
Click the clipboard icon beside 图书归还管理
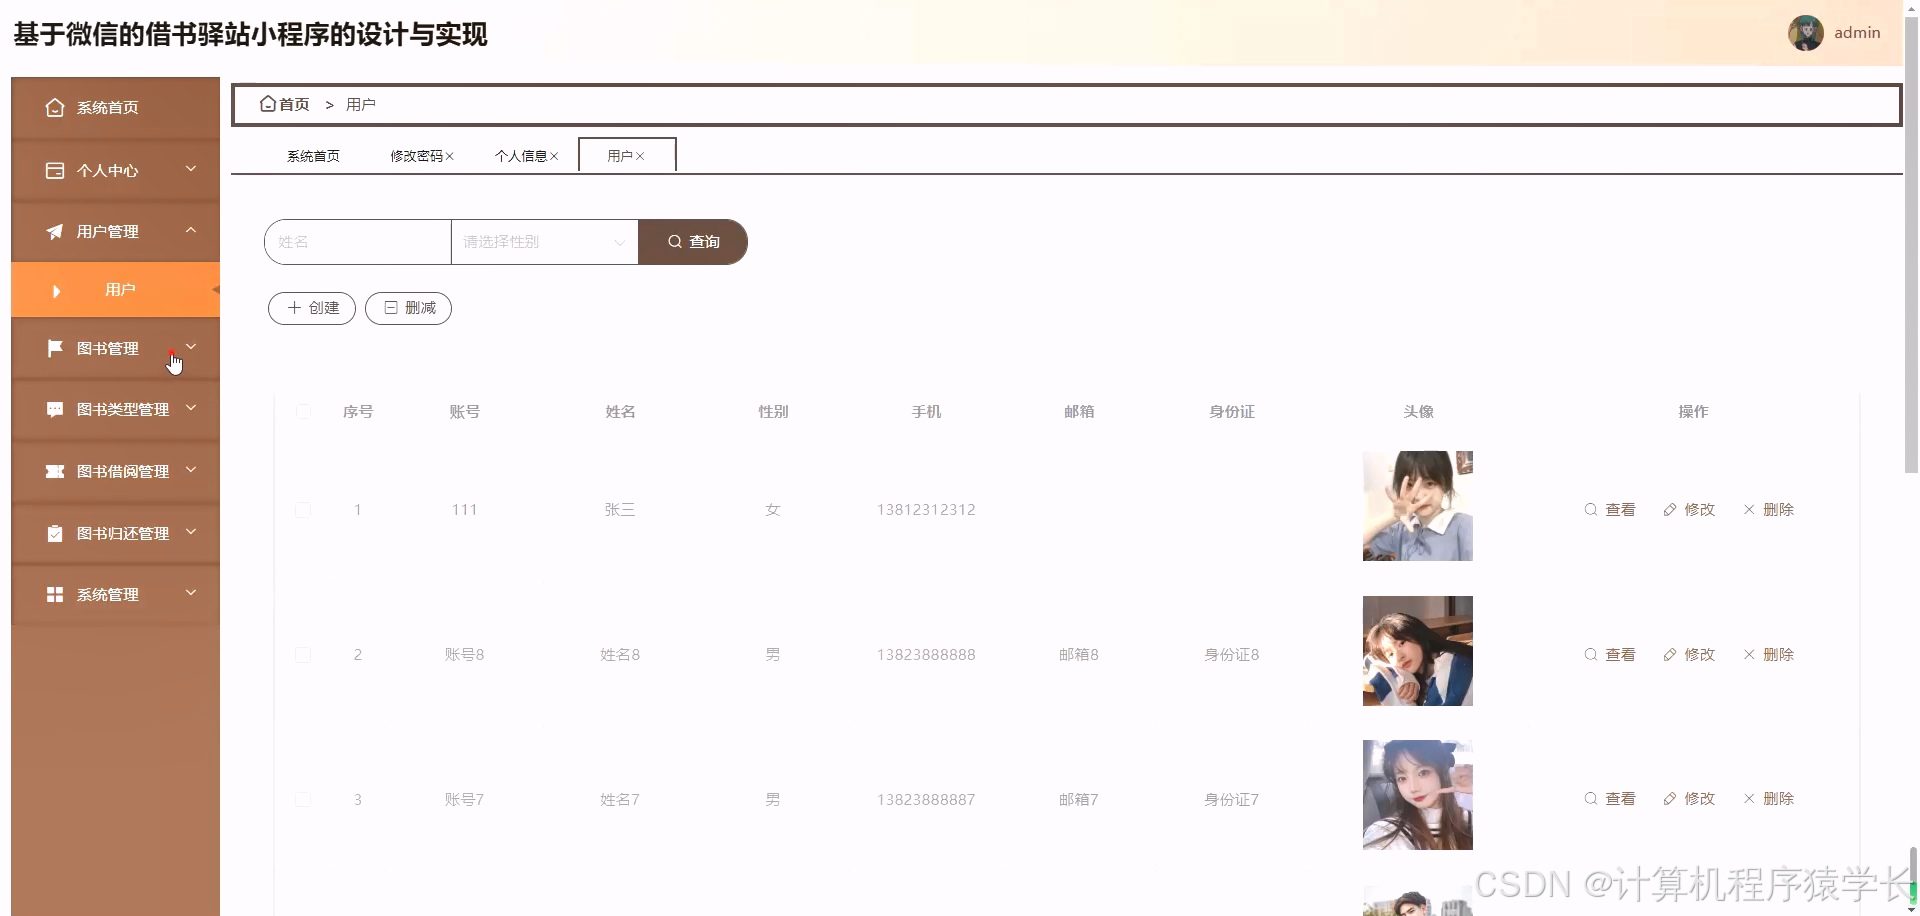[55, 533]
